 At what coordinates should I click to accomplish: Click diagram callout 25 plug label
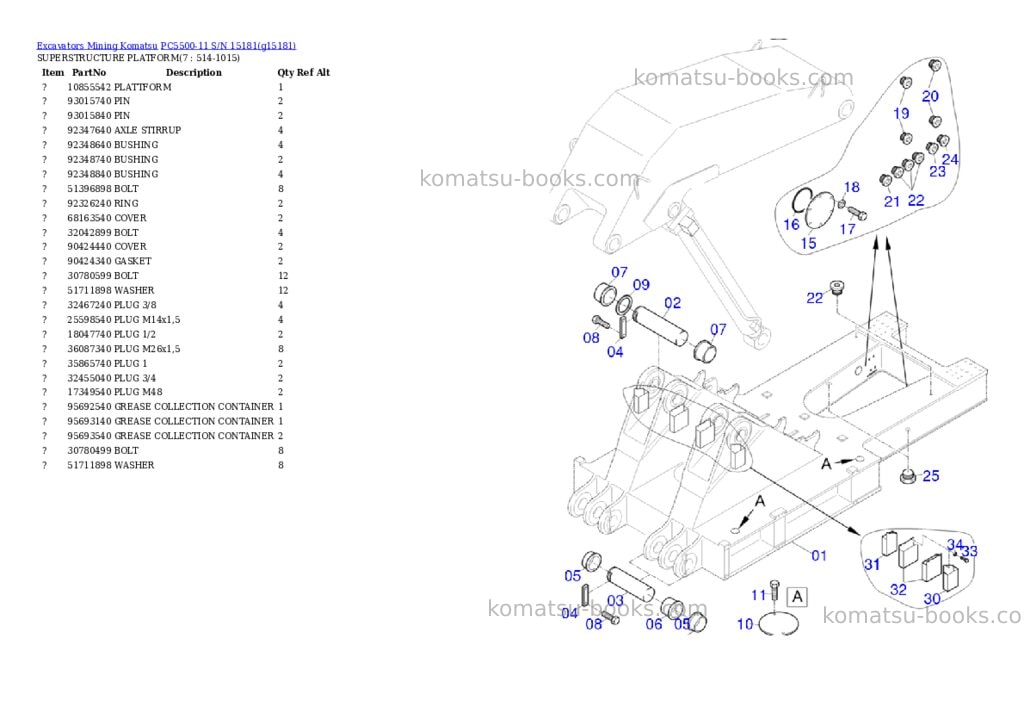931,476
